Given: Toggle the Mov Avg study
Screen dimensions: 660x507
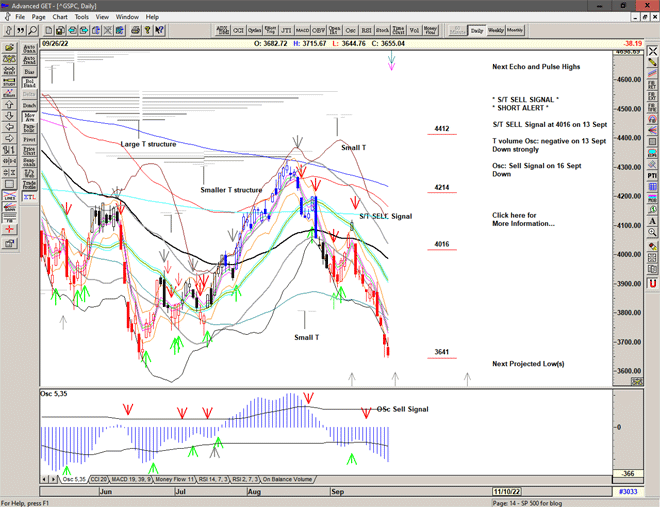Looking at the screenshot, I should click(x=29, y=118).
